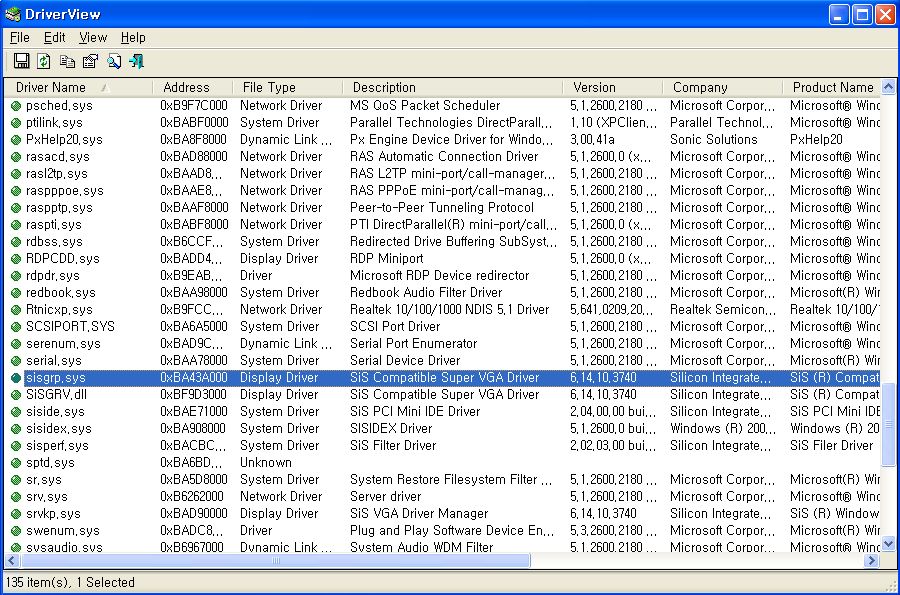Select the rasppptp.sys driver row
The width and height of the screenshot is (900, 595).
pos(443,208)
